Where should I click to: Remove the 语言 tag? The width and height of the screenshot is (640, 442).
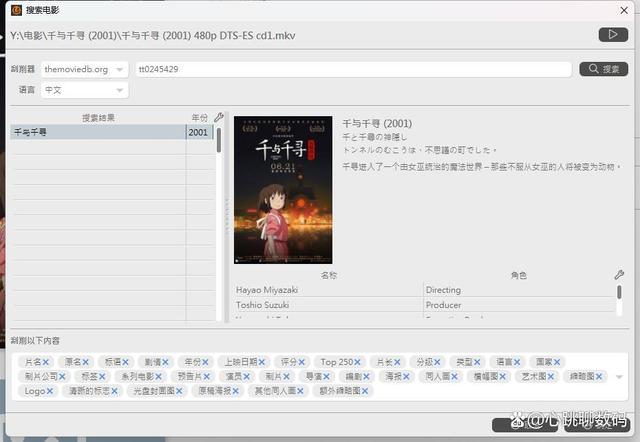tap(517, 362)
